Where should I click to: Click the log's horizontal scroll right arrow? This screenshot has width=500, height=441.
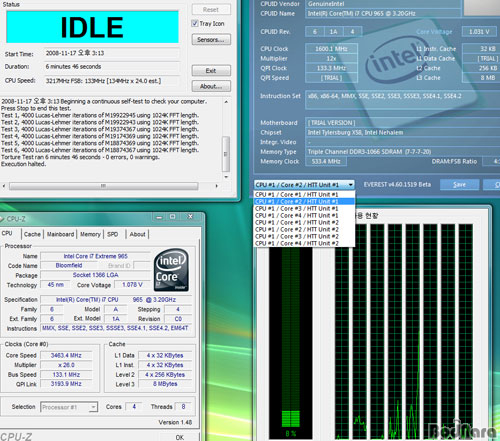[217, 186]
